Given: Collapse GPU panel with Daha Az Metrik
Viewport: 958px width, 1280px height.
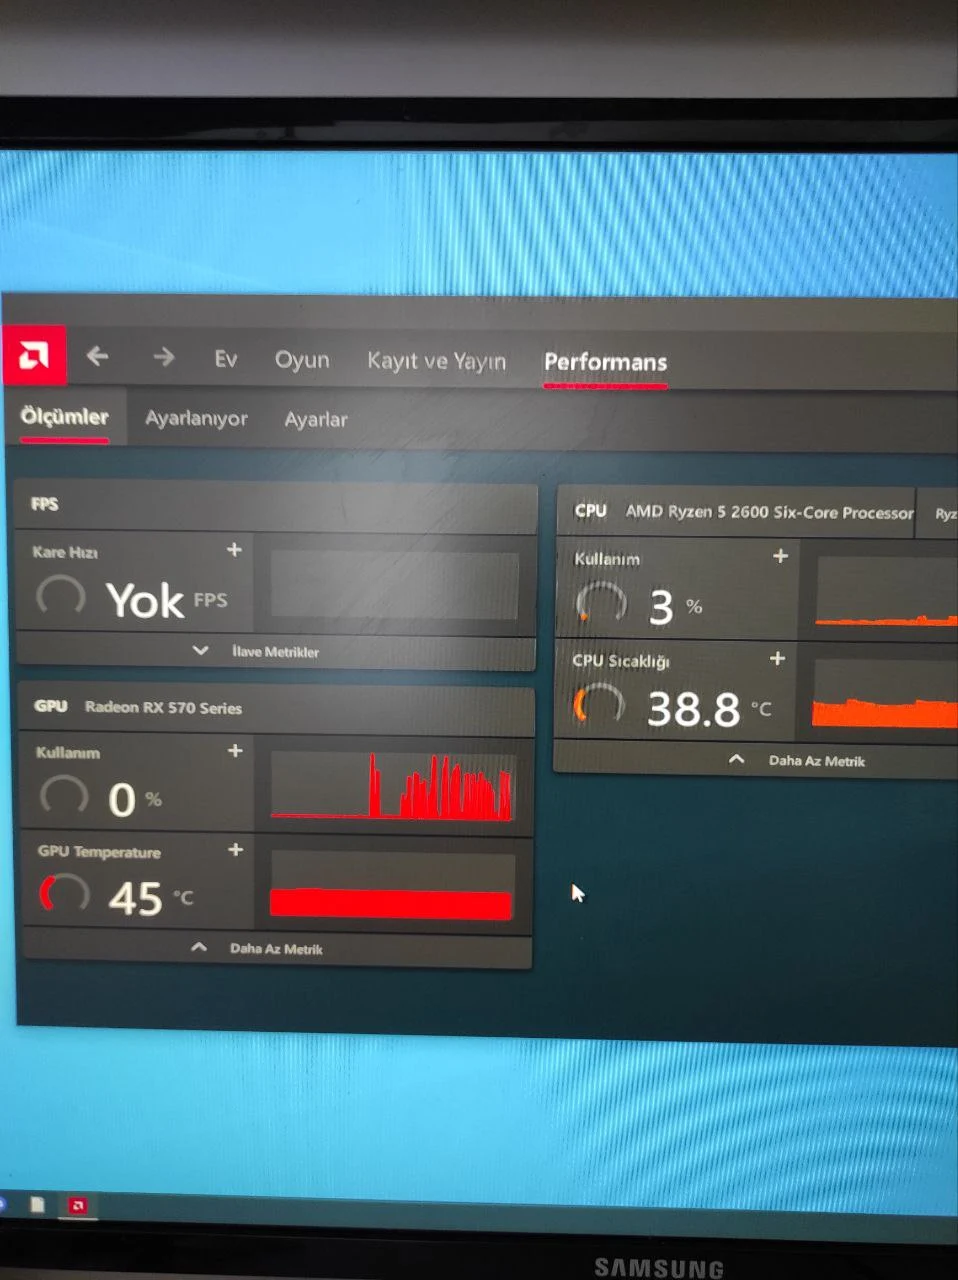Looking at the screenshot, I should coord(257,948).
